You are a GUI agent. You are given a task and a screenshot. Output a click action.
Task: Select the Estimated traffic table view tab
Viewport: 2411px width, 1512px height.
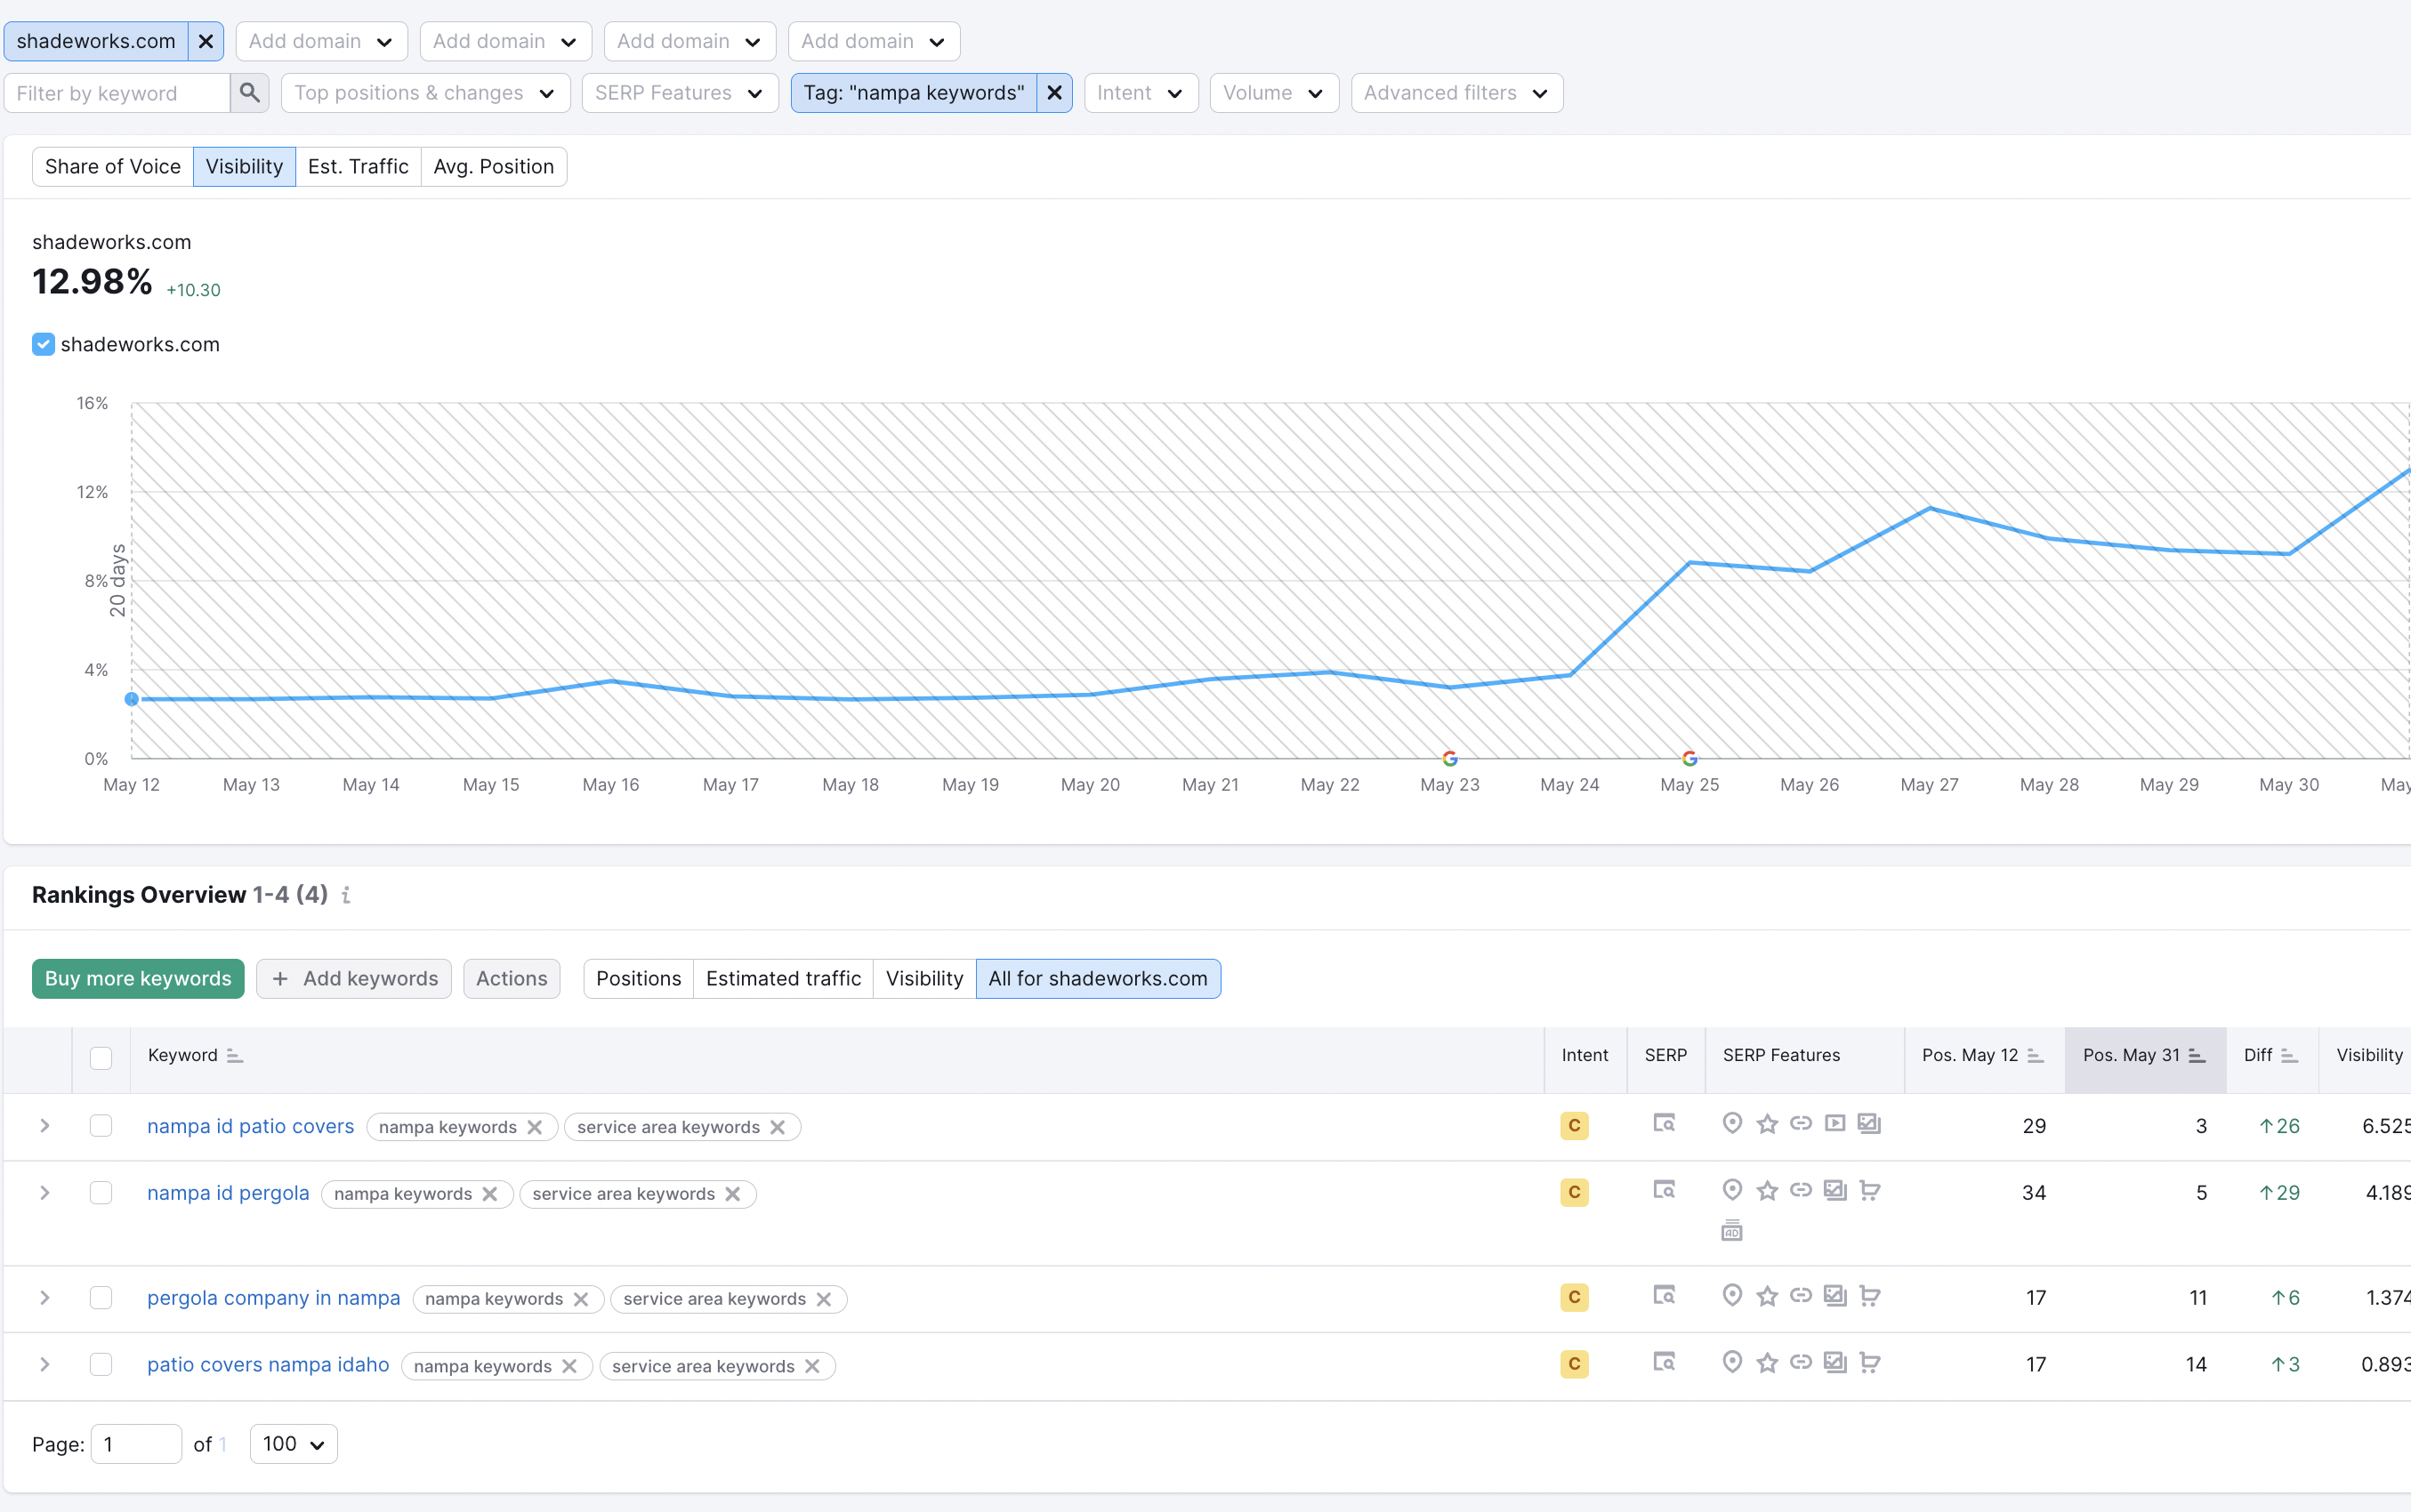[x=784, y=979]
